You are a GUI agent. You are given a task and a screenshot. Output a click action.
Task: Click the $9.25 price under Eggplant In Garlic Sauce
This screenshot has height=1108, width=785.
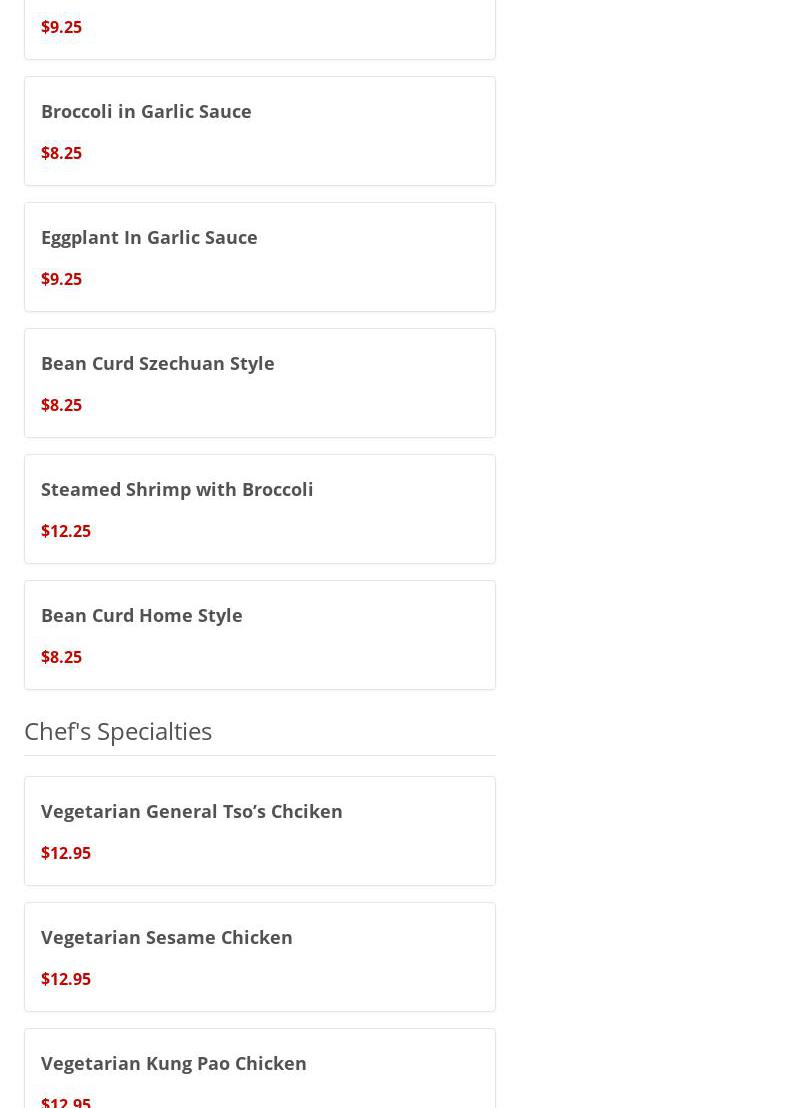(61, 279)
